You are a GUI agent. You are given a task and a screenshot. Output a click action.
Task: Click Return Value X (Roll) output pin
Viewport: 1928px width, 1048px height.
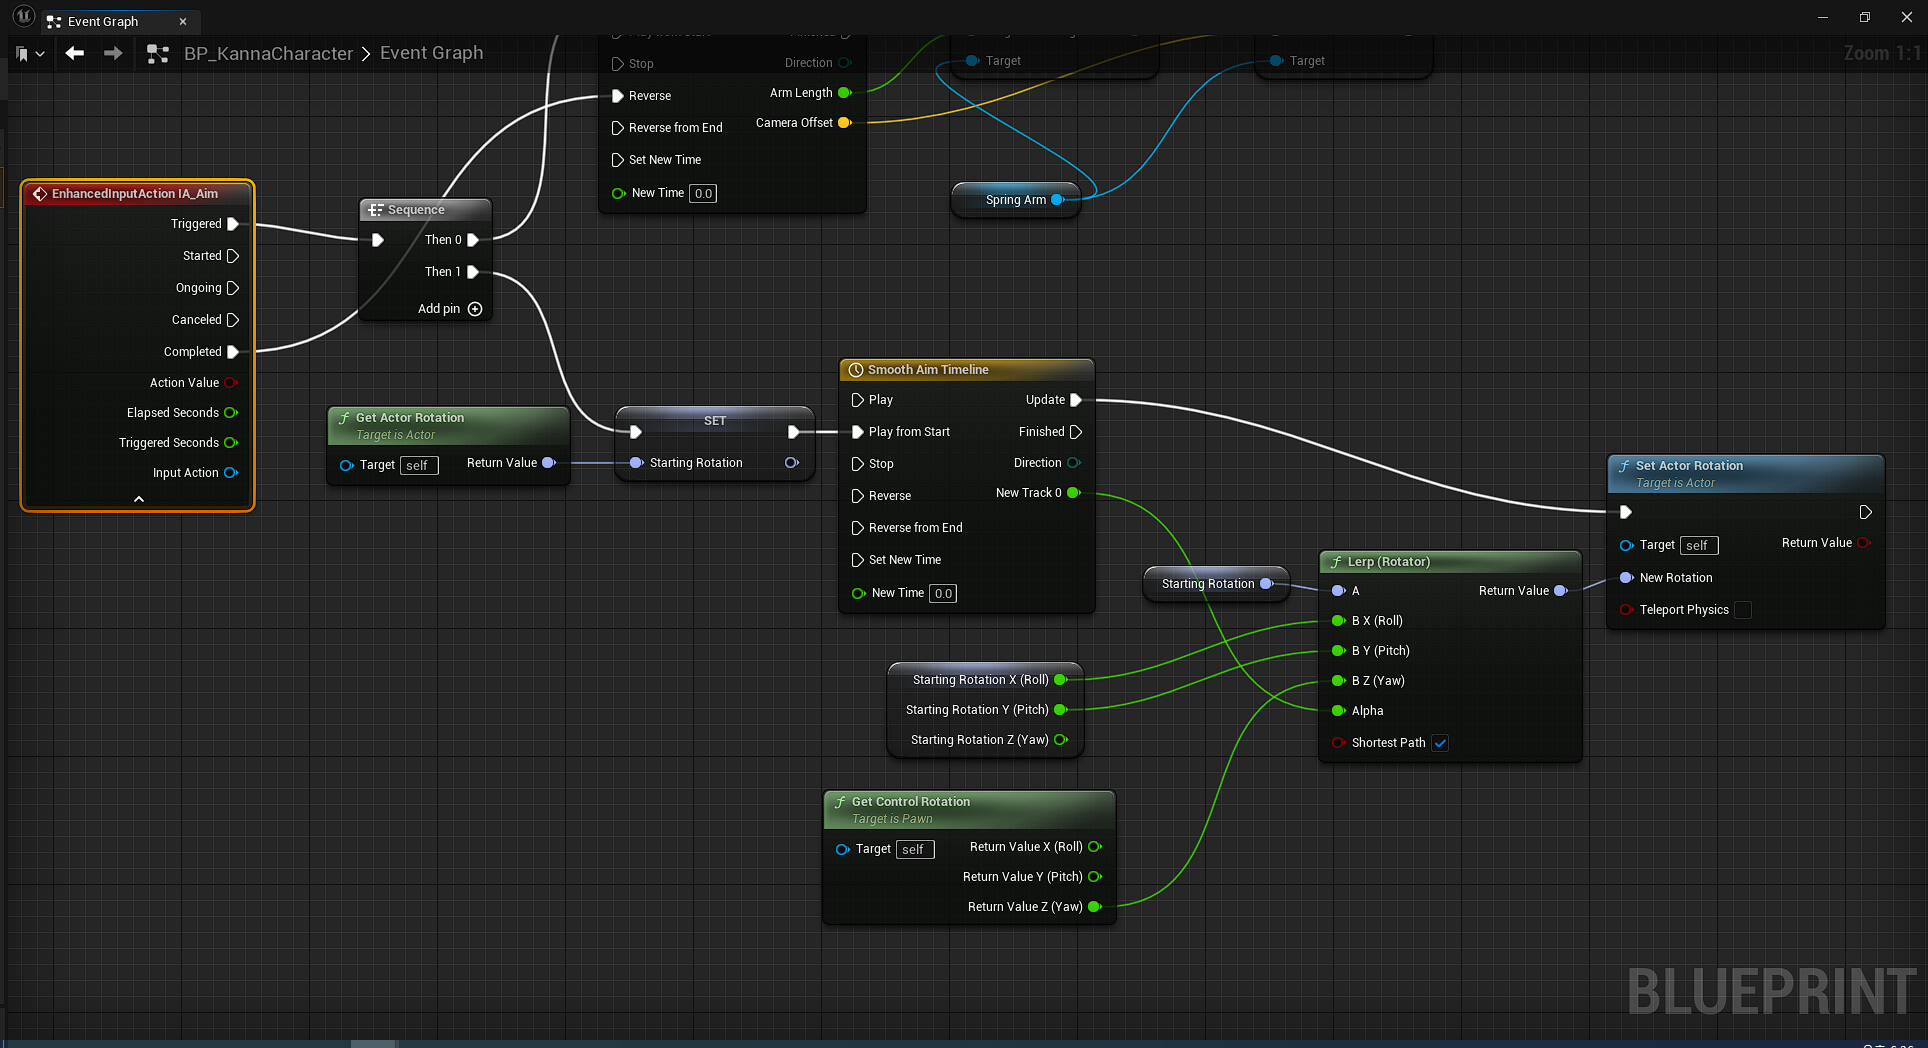click(x=1095, y=847)
